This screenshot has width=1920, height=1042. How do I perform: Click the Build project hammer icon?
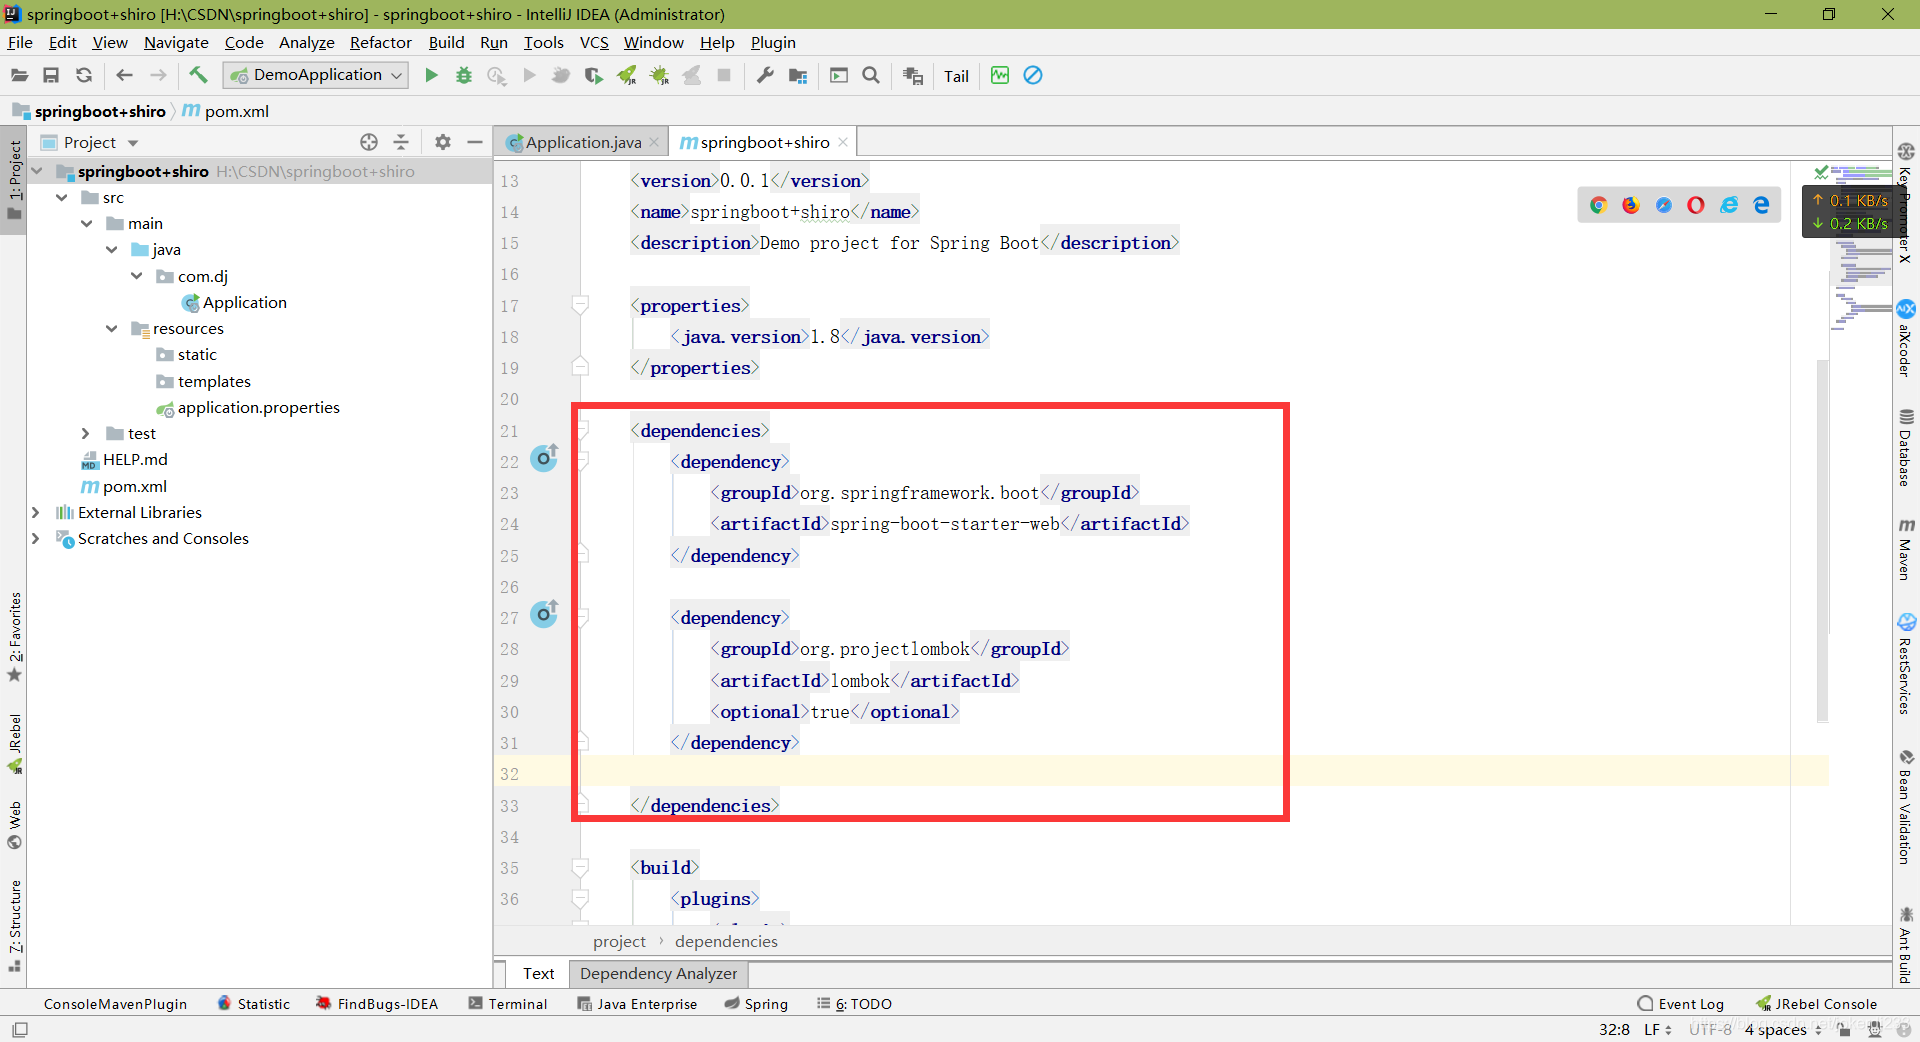pos(198,76)
